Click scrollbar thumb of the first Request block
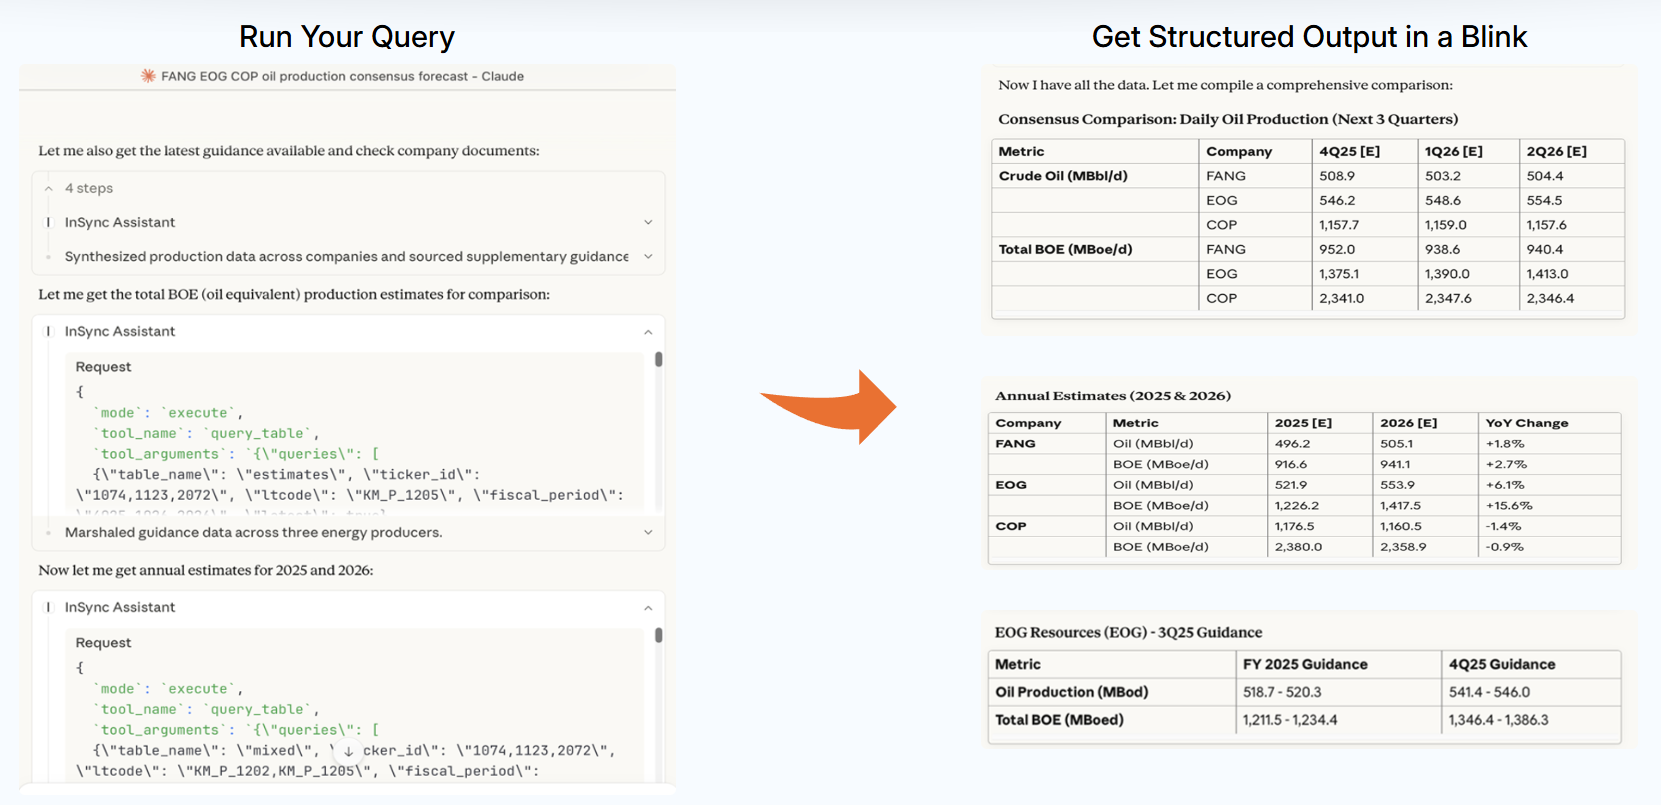 coord(658,359)
